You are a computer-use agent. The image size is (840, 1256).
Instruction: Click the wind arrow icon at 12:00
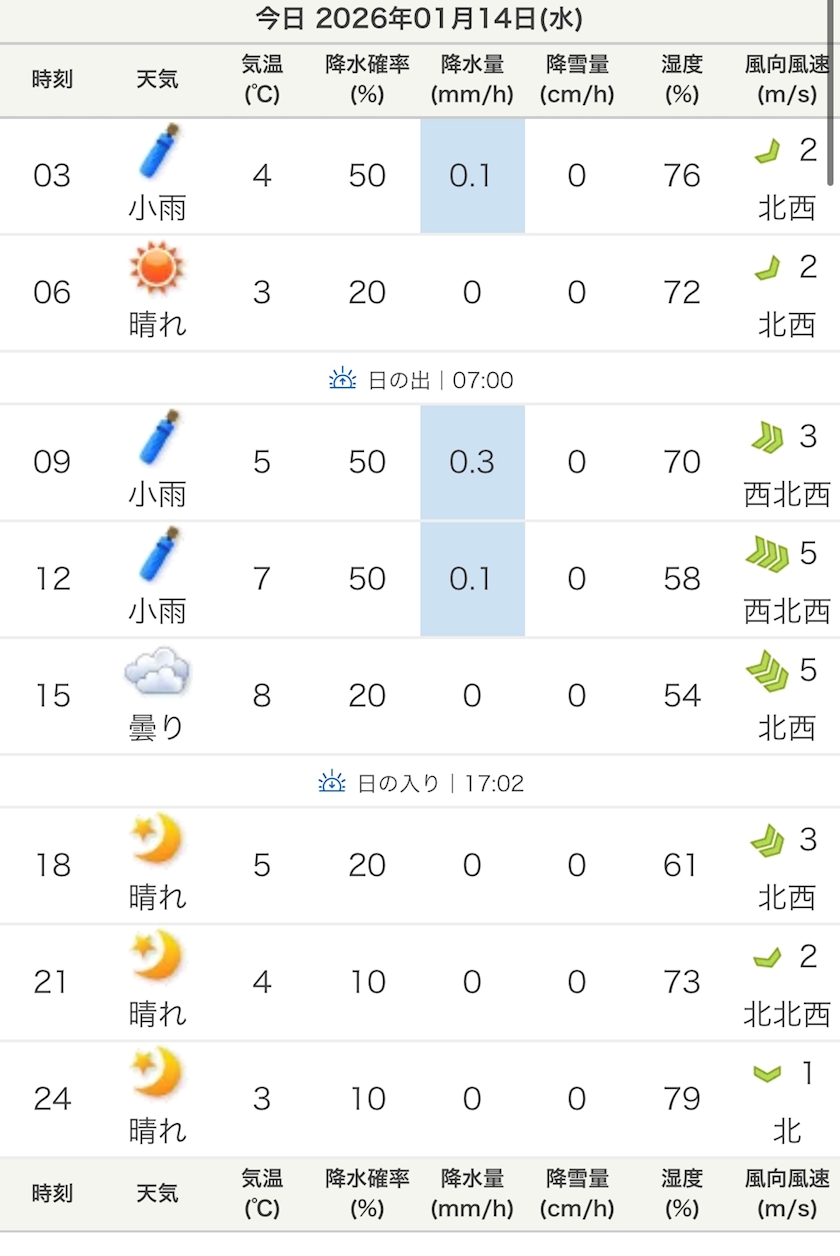tap(767, 553)
